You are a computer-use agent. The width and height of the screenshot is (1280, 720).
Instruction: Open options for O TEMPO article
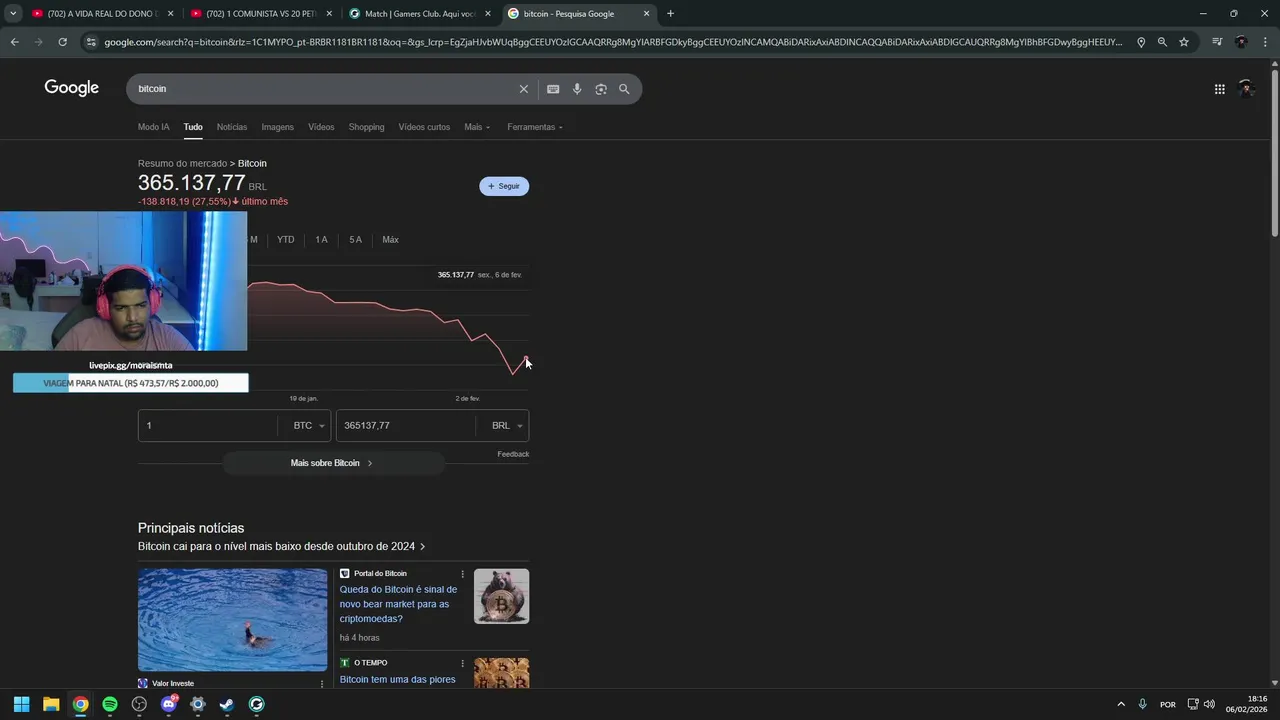[462, 663]
